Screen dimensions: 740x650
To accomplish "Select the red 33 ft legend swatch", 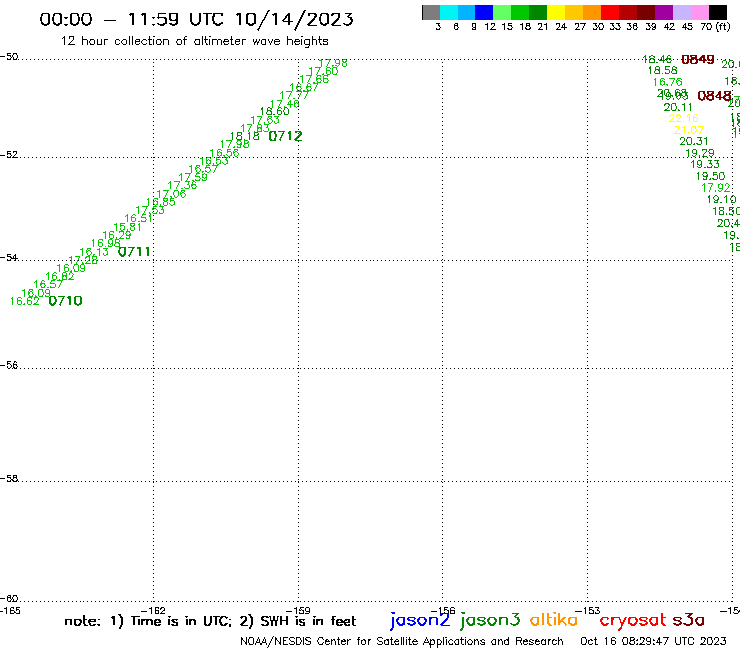I will pos(610,12).
